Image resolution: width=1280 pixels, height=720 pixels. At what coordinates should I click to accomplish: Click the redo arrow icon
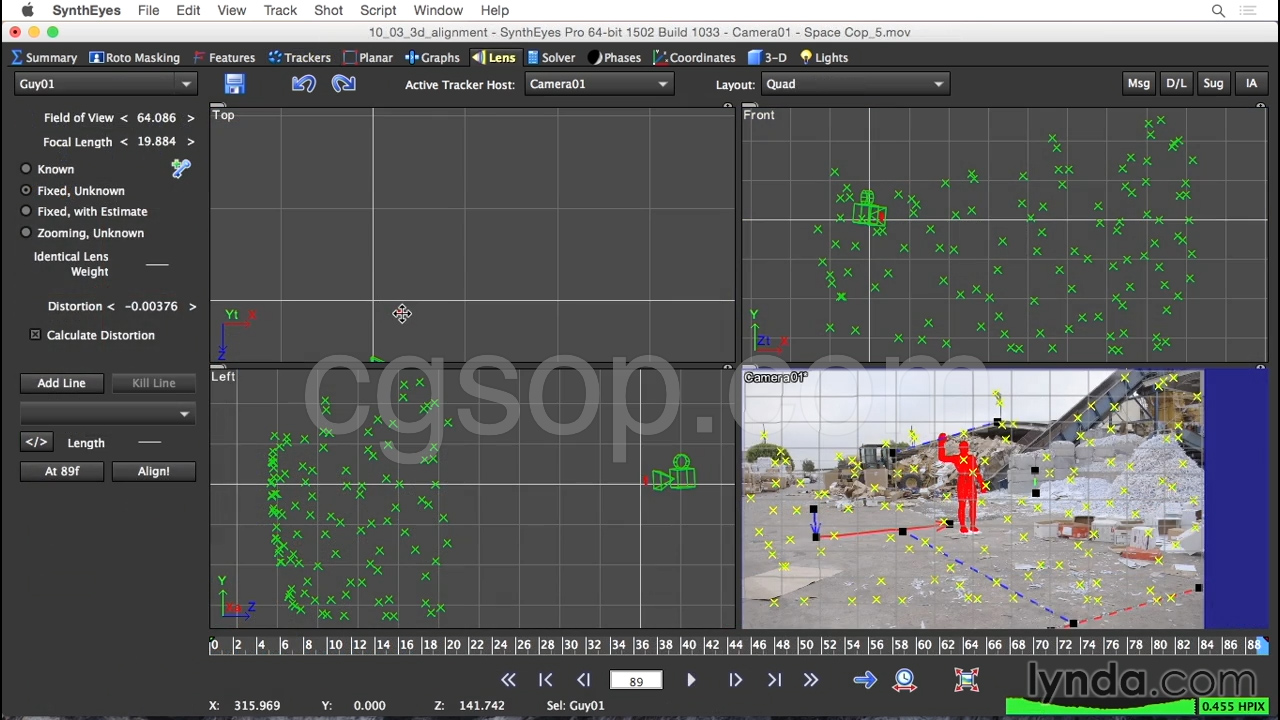click(344, 84)
